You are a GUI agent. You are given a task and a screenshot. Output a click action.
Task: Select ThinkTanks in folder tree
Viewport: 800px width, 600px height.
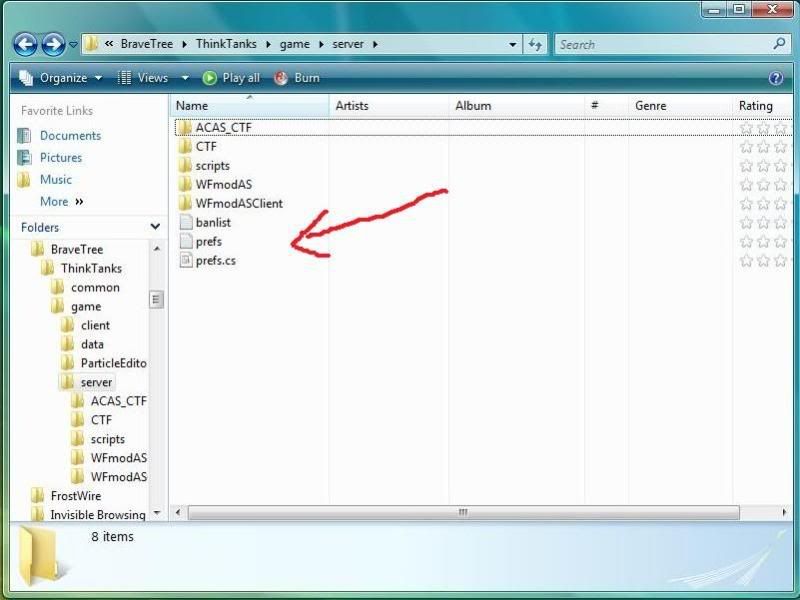[x=91, y=268]
